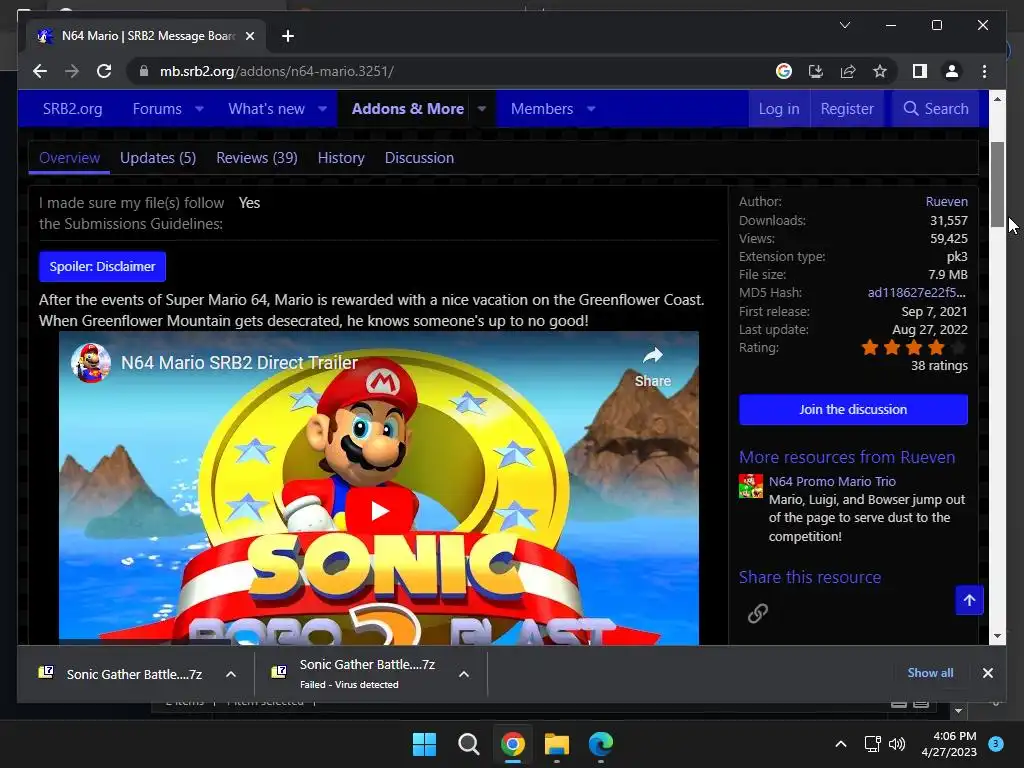The image size is (1024, 768).
Task: Click the page vertical scrollbar thumb
Action: [997, 184]
